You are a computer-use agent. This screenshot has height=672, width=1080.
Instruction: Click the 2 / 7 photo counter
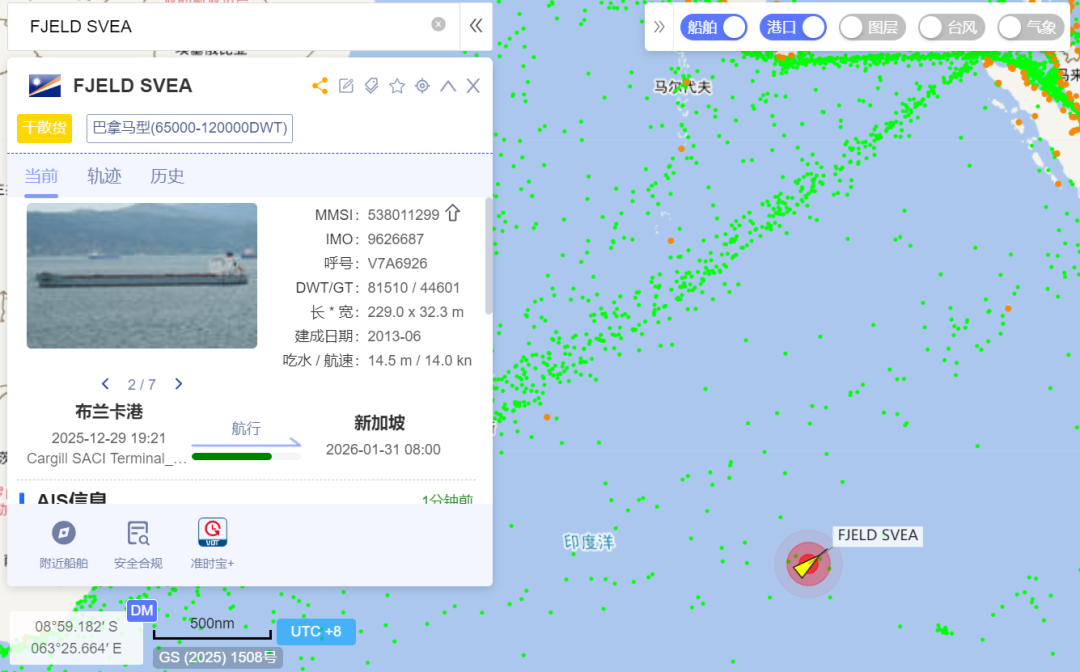(142, 384)
